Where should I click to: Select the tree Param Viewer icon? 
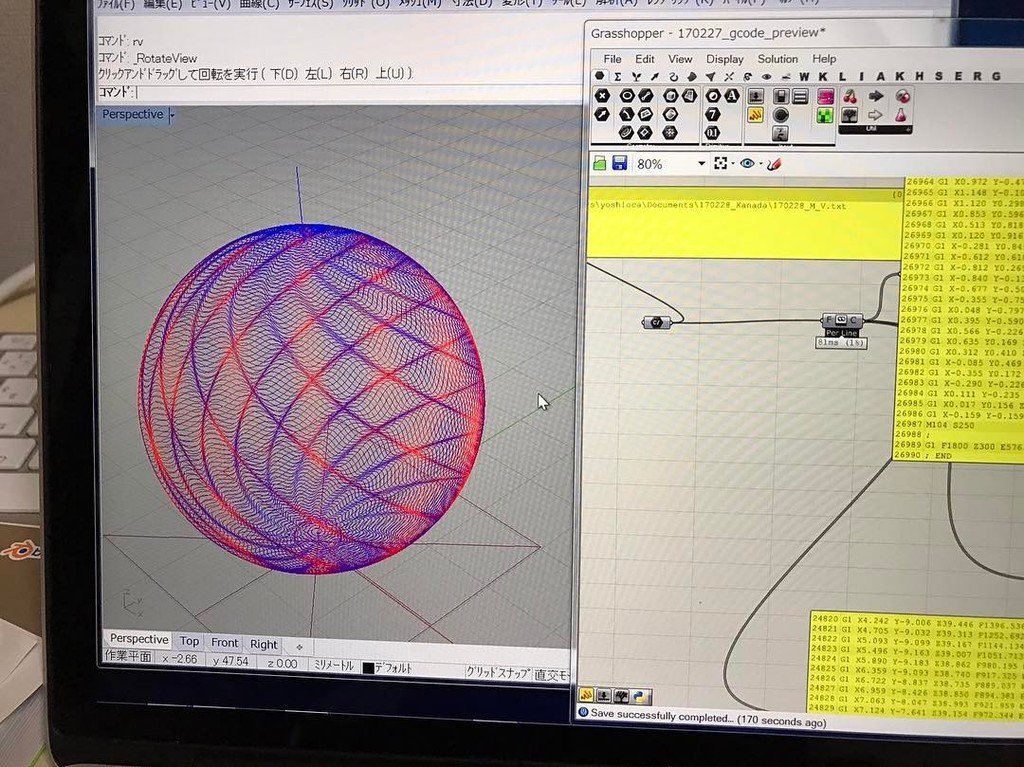(x=850, y=116)
